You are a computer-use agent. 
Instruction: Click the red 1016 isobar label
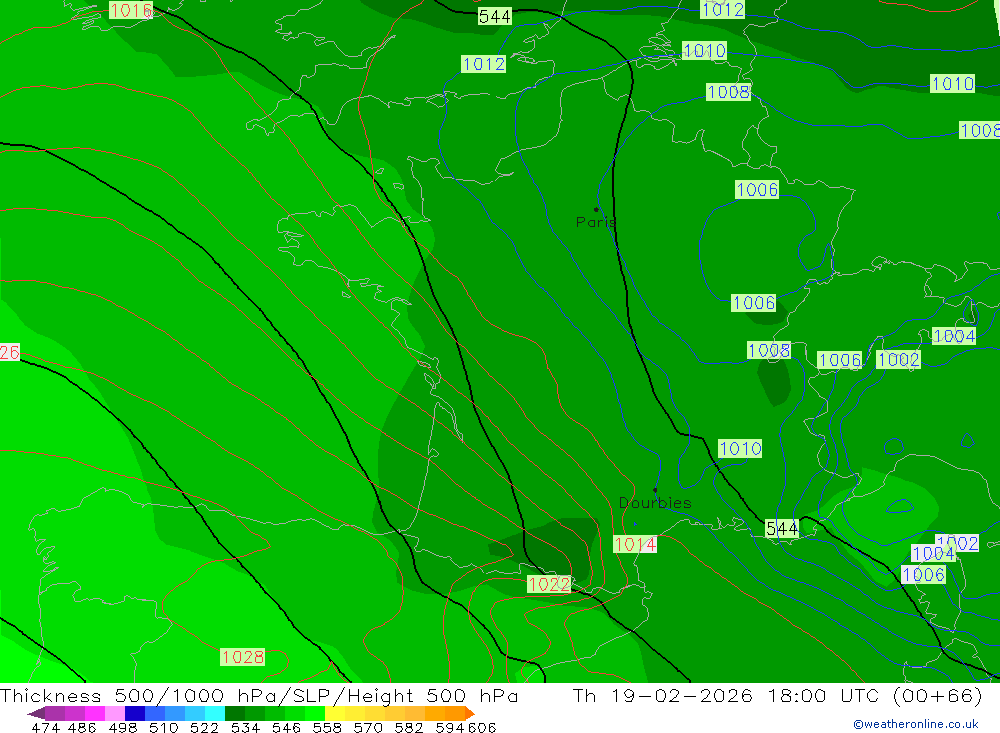click(x=131, y=10)
